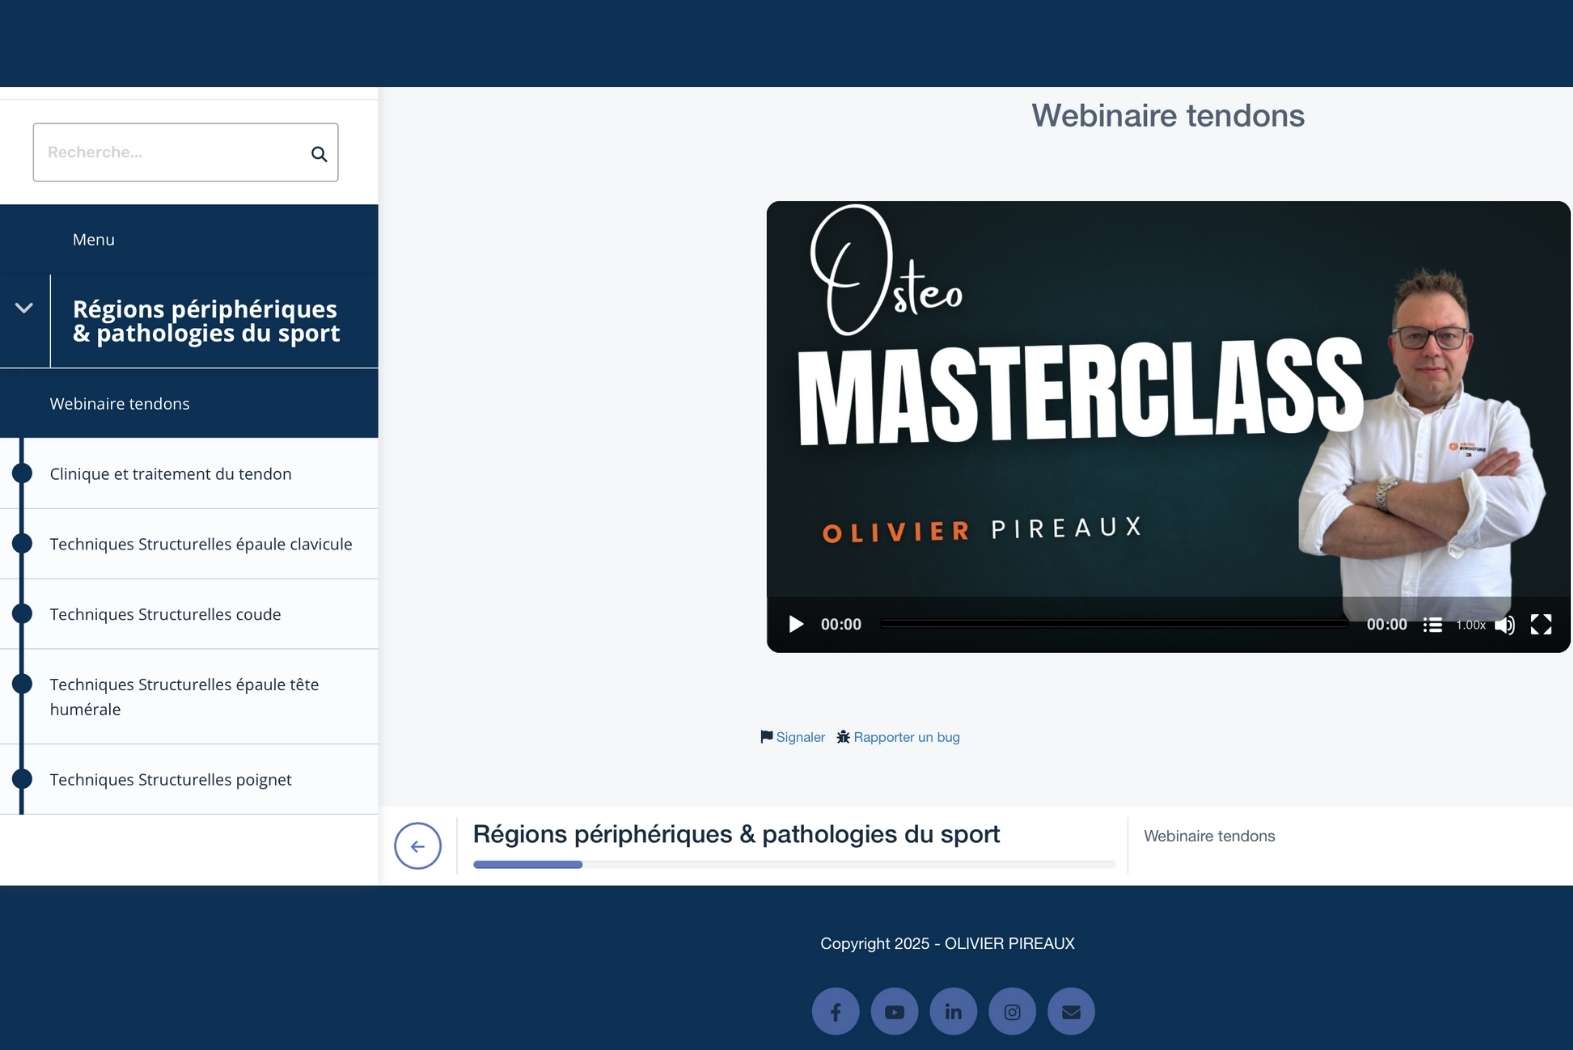Enter fullscreen video mode
Screen dimensions: 1573x1050
(x=1541, y=625)
